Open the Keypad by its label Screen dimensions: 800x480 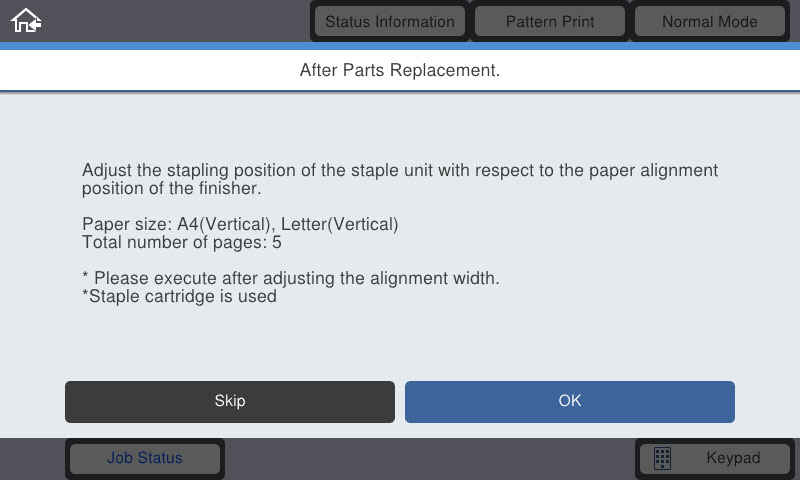pyautogui.click(x=733, y=458)
